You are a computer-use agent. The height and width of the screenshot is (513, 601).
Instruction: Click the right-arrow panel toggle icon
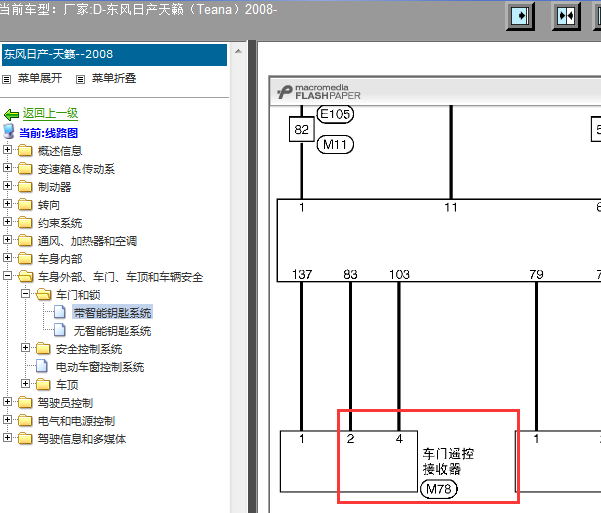point(520,16)
